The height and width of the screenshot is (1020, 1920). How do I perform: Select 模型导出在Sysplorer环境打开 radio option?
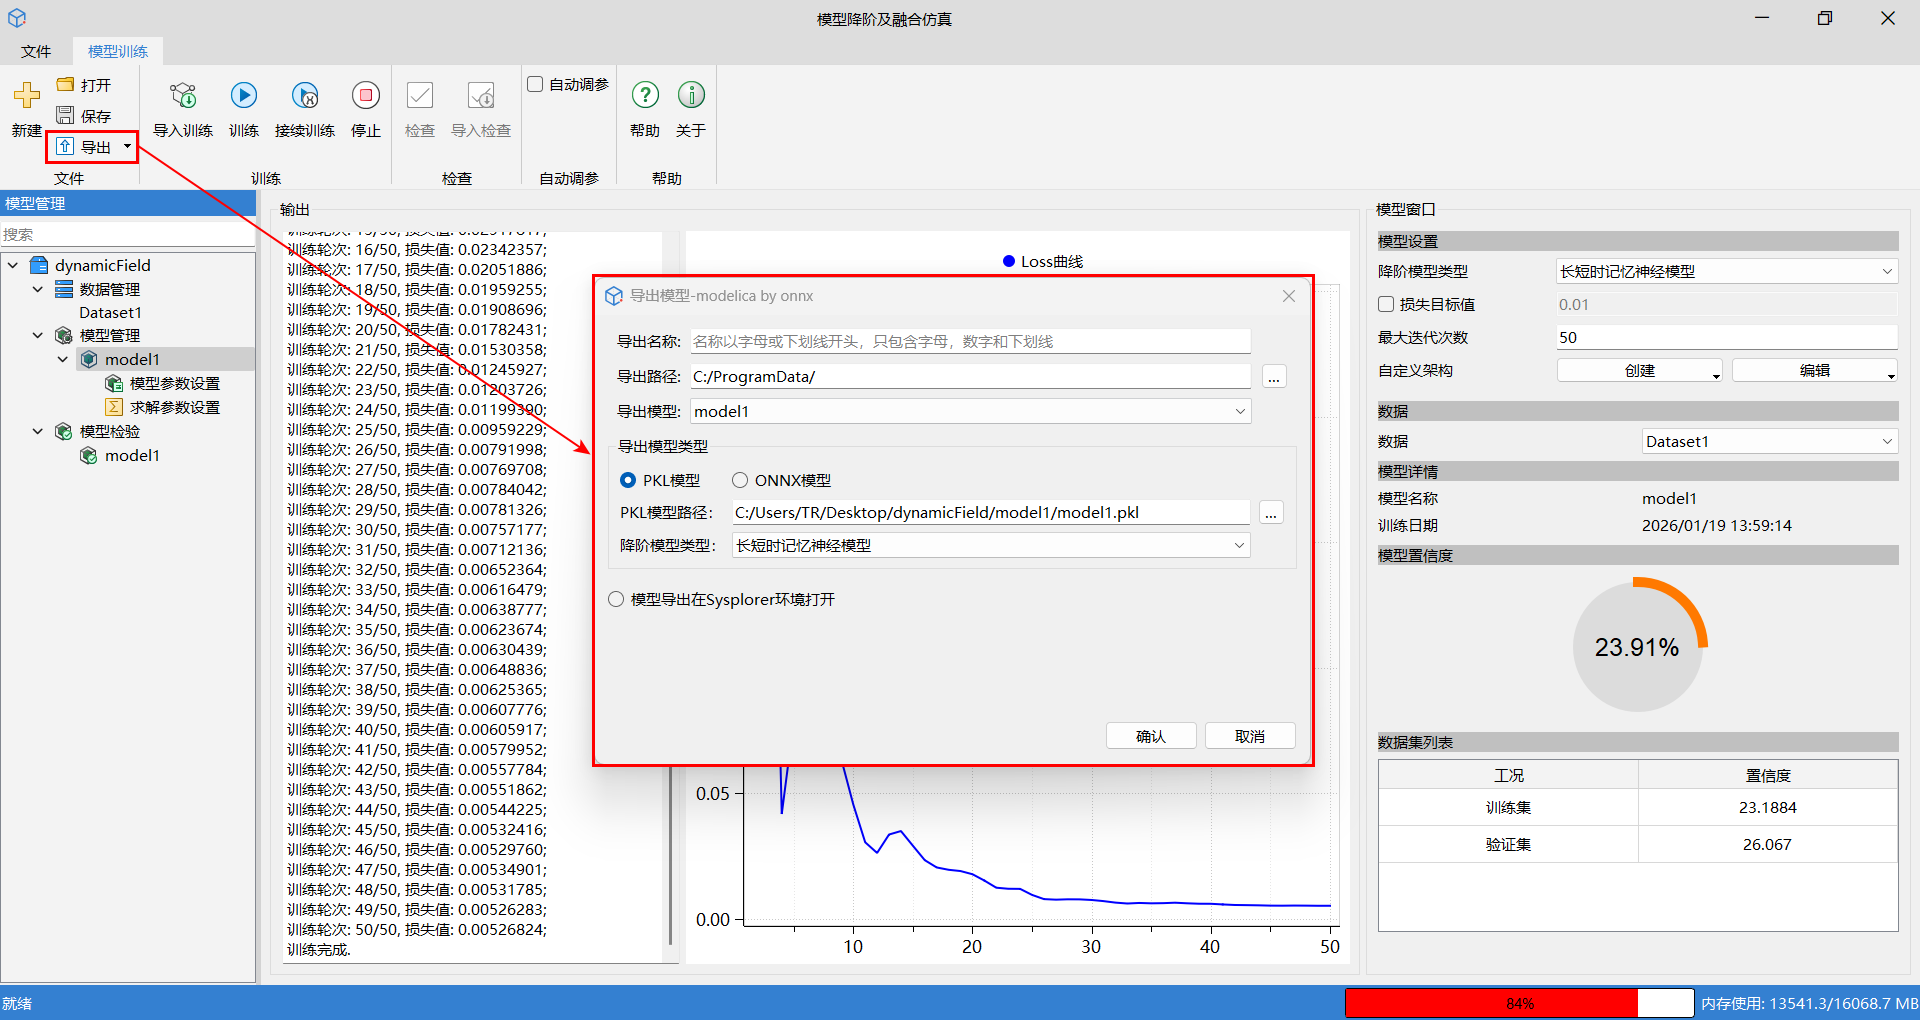[616, 600]
